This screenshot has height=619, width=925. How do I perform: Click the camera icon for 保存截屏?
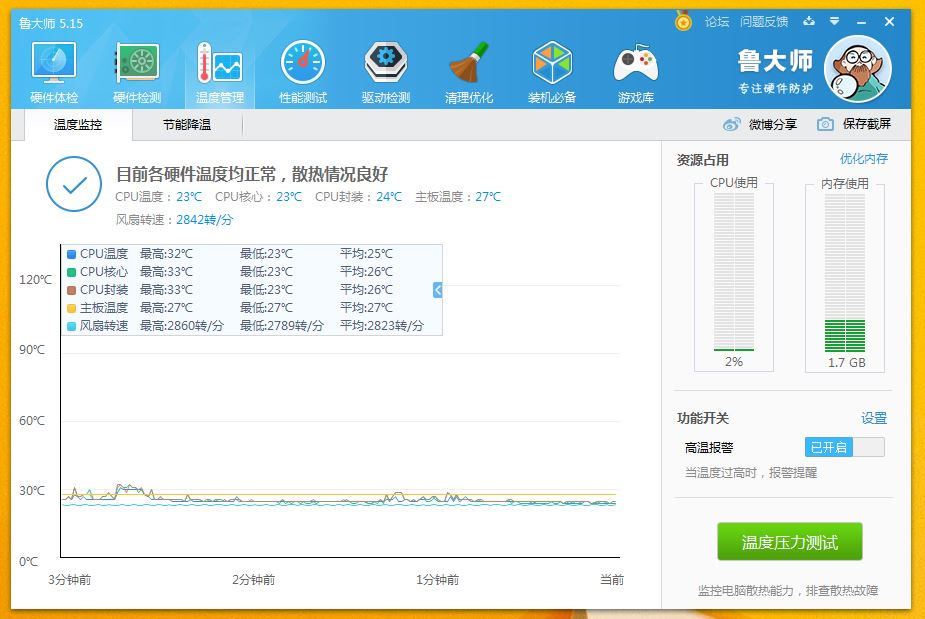tap(825, 124)
